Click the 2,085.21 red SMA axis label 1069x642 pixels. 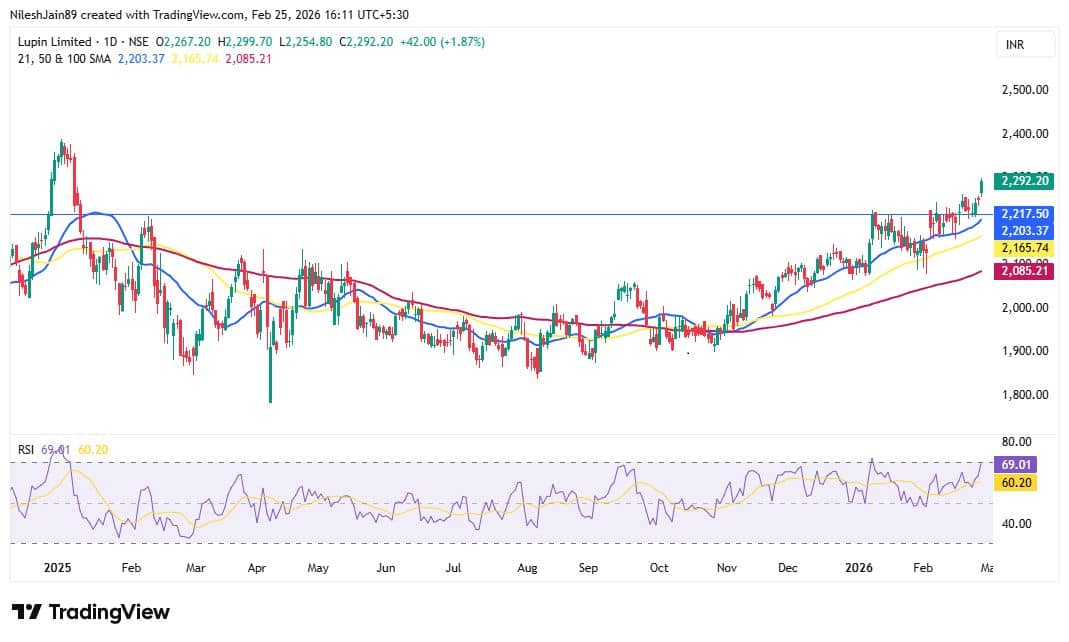(x=1025, y=271)
